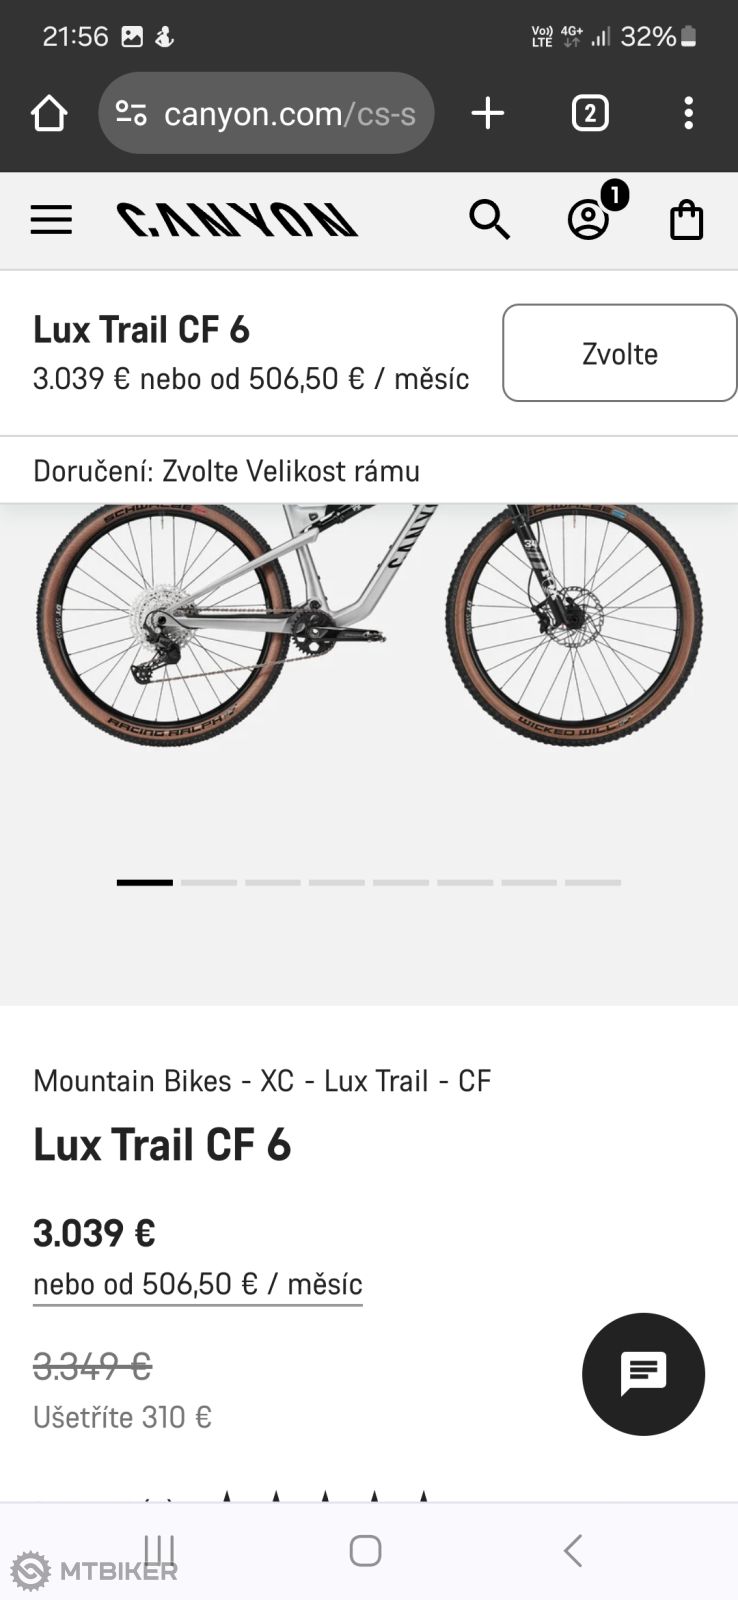Image resolution: width=738 pixels, height=1600 pixels.
Task: Open browser three-dot options menu
Action: [x=688, y=113]
